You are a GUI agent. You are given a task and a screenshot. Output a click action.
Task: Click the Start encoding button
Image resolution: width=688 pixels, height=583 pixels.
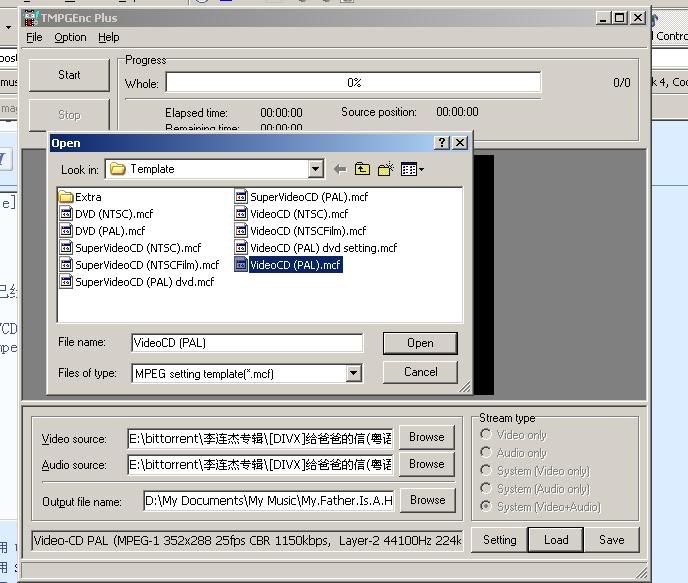click(69, 75)
